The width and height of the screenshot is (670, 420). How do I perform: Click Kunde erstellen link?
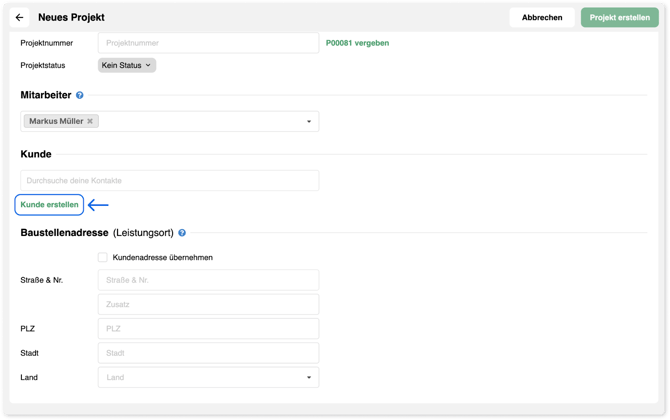[49, 205]
